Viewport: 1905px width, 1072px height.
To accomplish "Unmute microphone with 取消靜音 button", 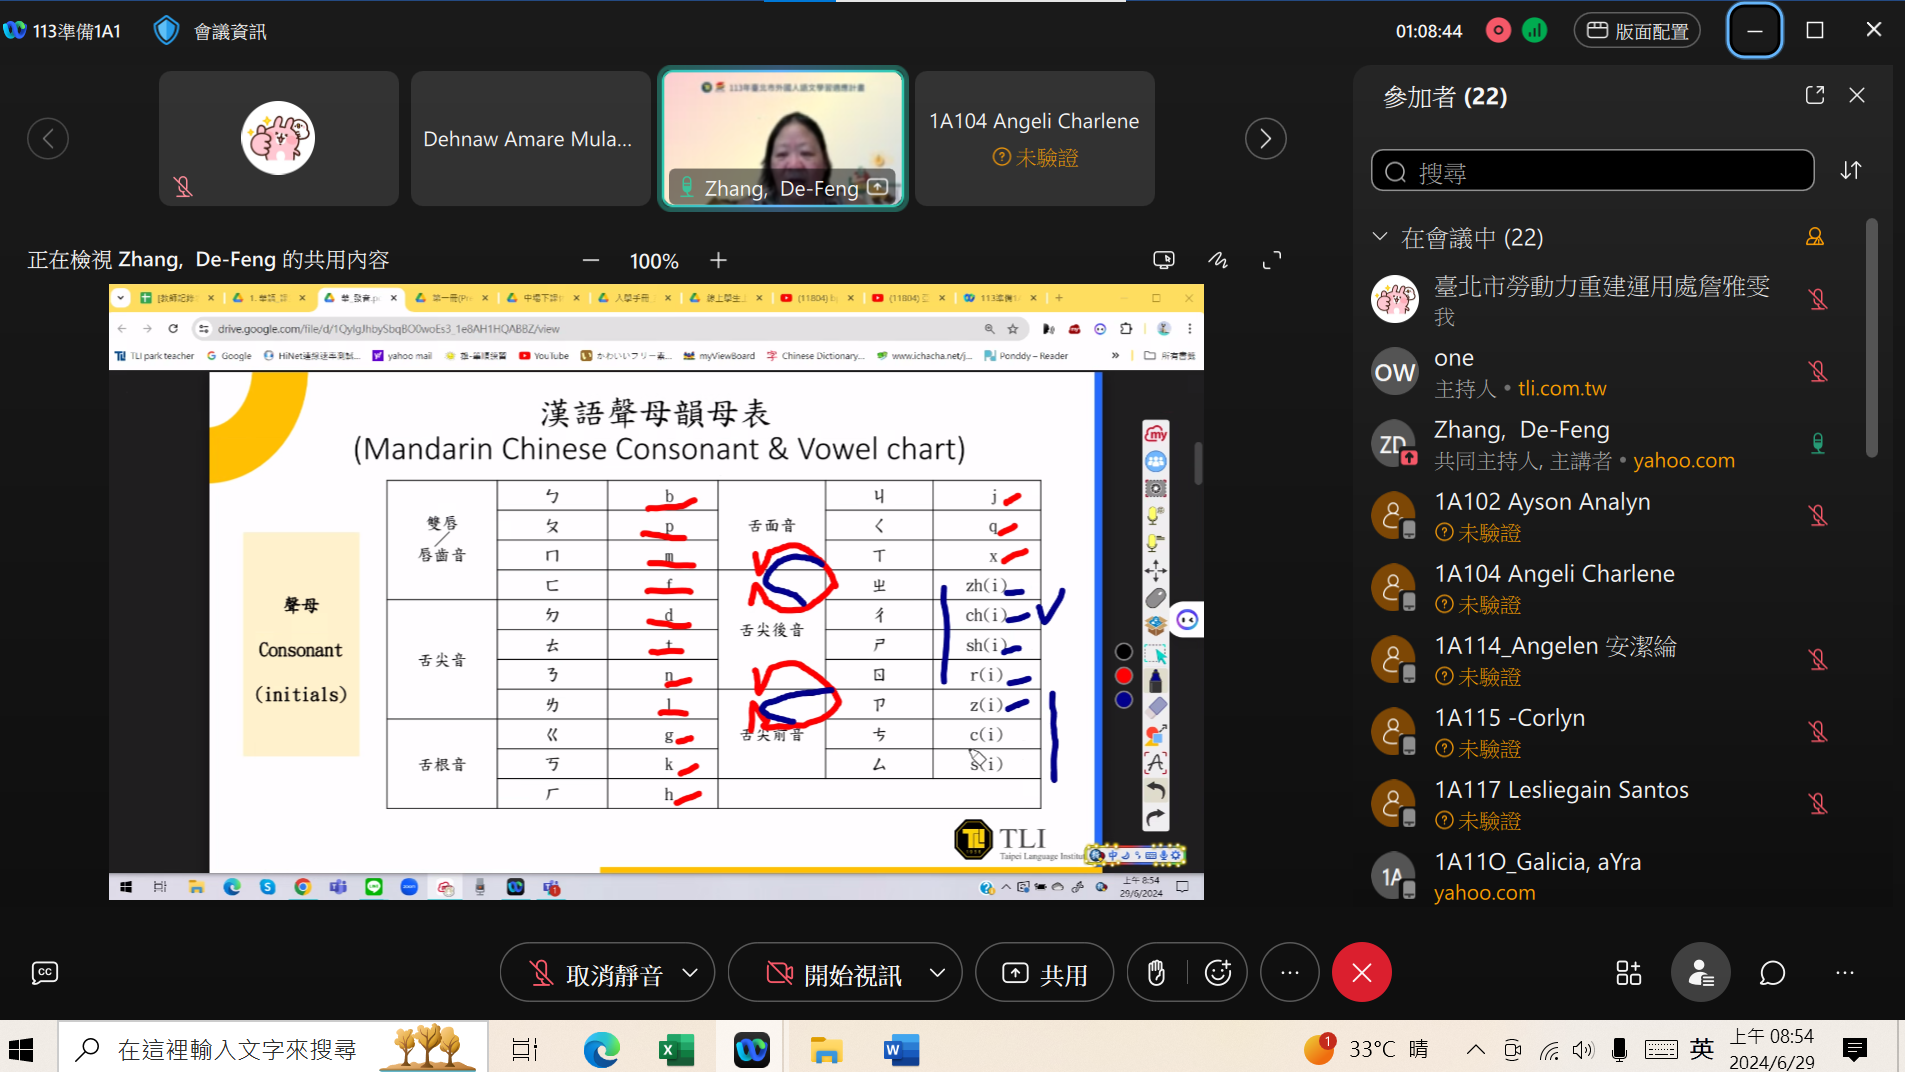I will (596, 973).
